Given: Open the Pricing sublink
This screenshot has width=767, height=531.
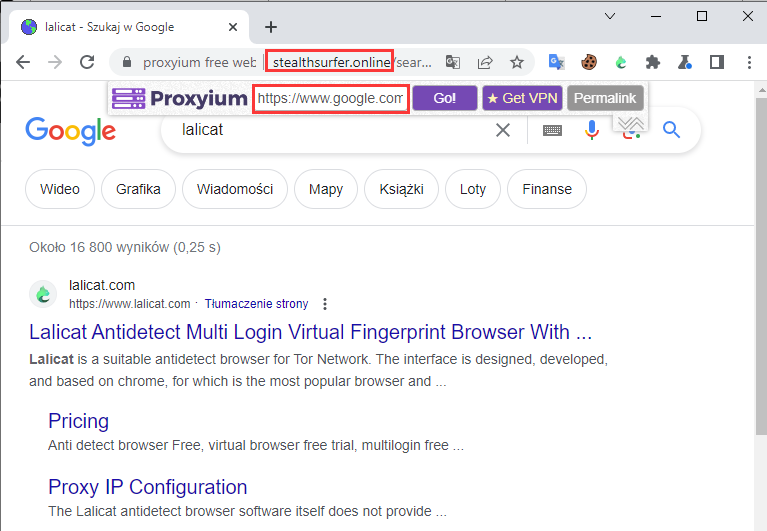Looking at the screenshot, I should [78, 421].
